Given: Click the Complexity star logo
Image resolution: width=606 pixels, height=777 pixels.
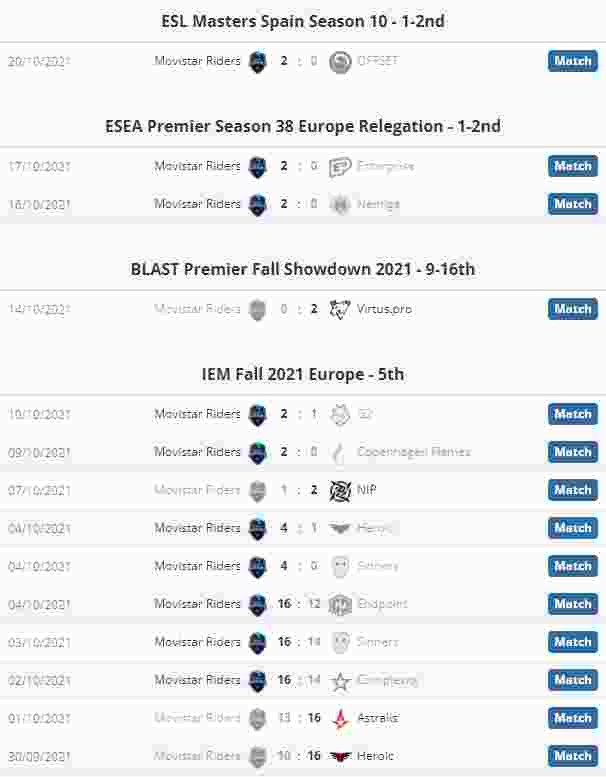Looking at the screenshot, I should pyautogui.click(x=340, y=681).
